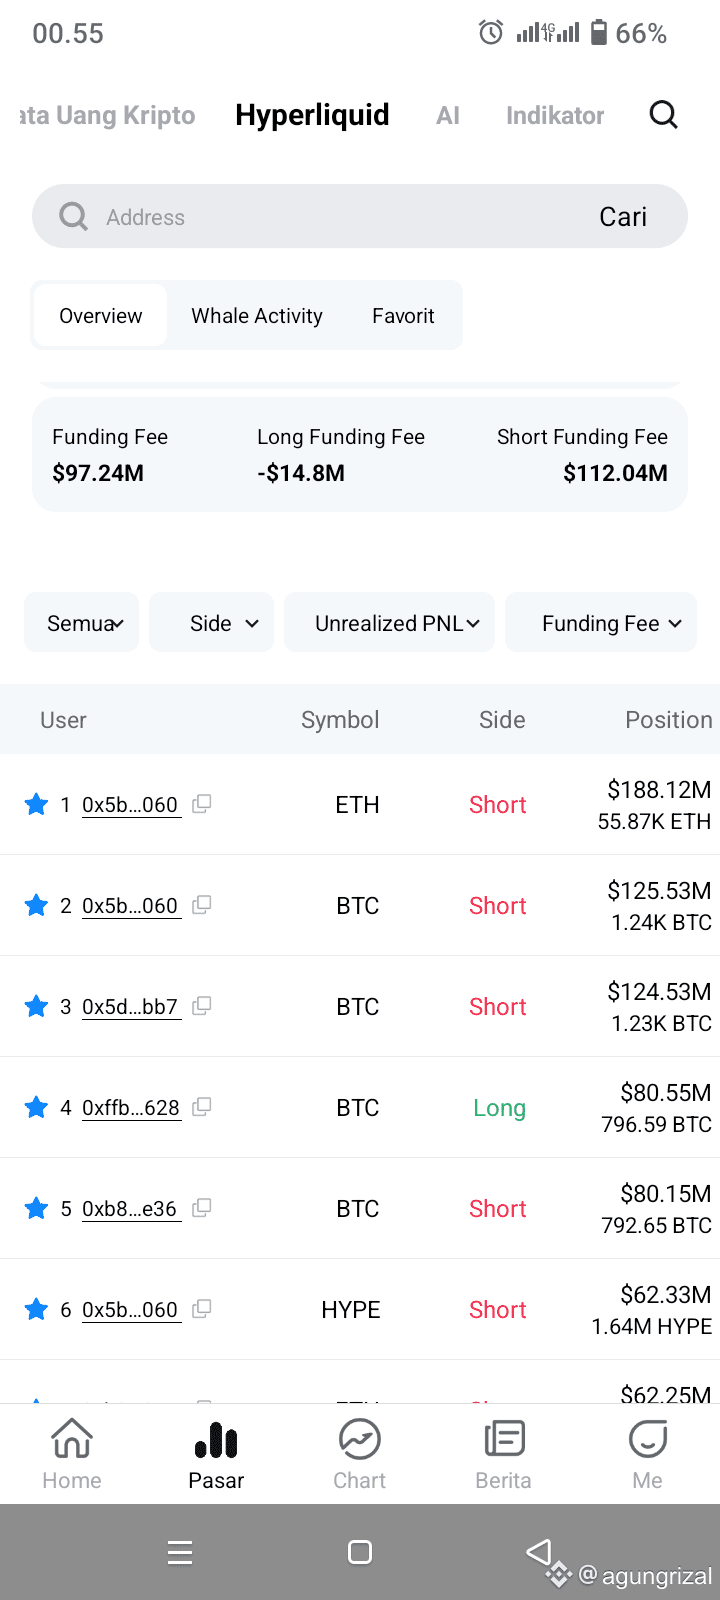Unfavorite star for 0x5d...bb7 row
The height and width of the screenshot is (1600, 720).
(36, 1006)
